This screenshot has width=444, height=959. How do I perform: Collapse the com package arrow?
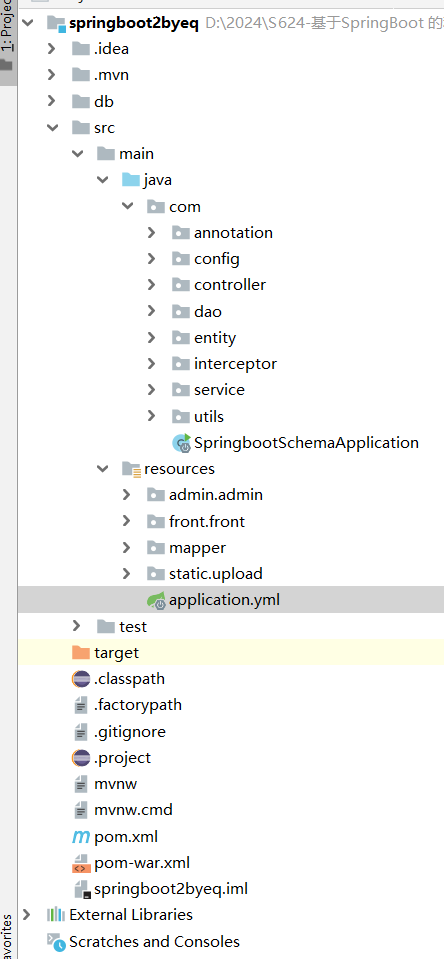point(128,207)
